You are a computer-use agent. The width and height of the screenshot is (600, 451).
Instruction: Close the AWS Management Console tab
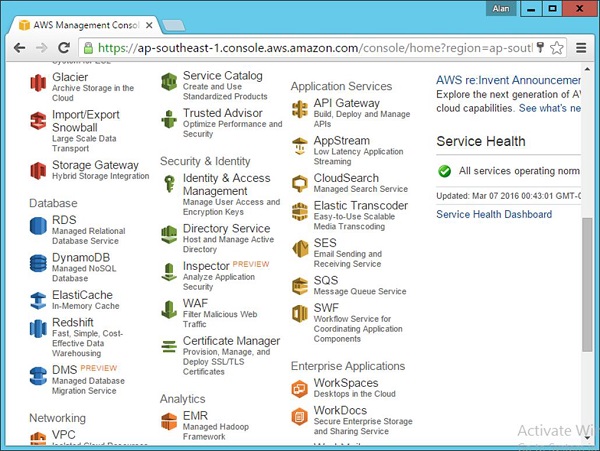149,25
